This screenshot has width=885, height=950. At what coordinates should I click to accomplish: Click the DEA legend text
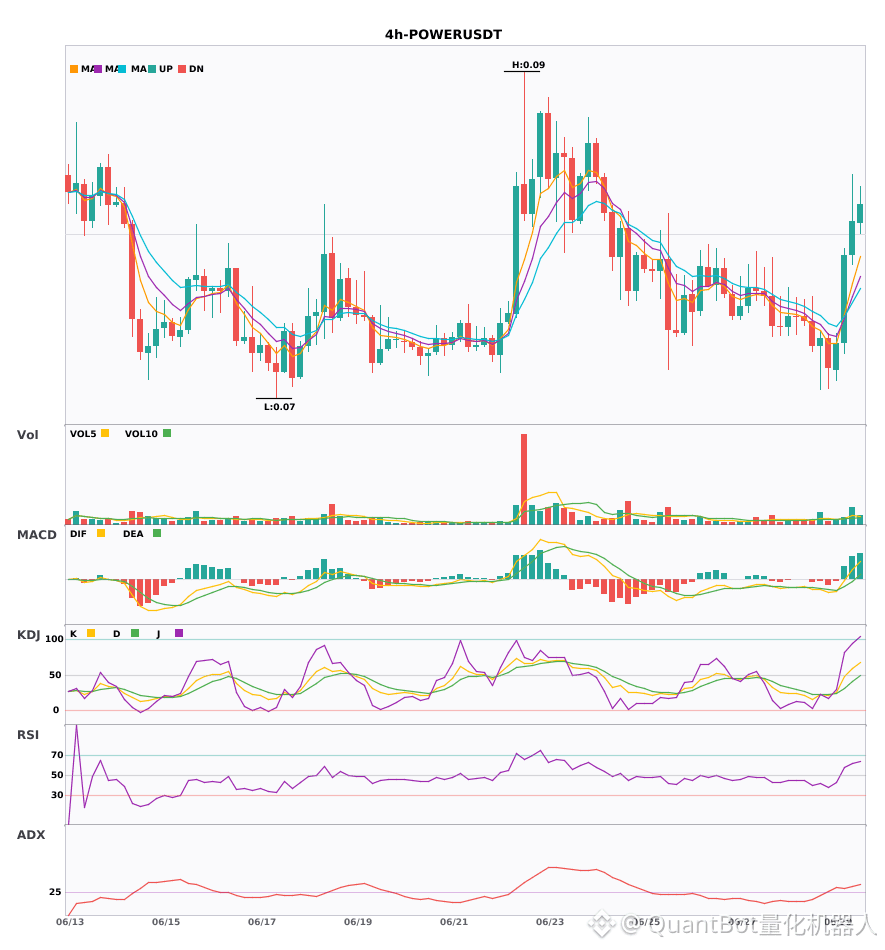coord(133,534)
